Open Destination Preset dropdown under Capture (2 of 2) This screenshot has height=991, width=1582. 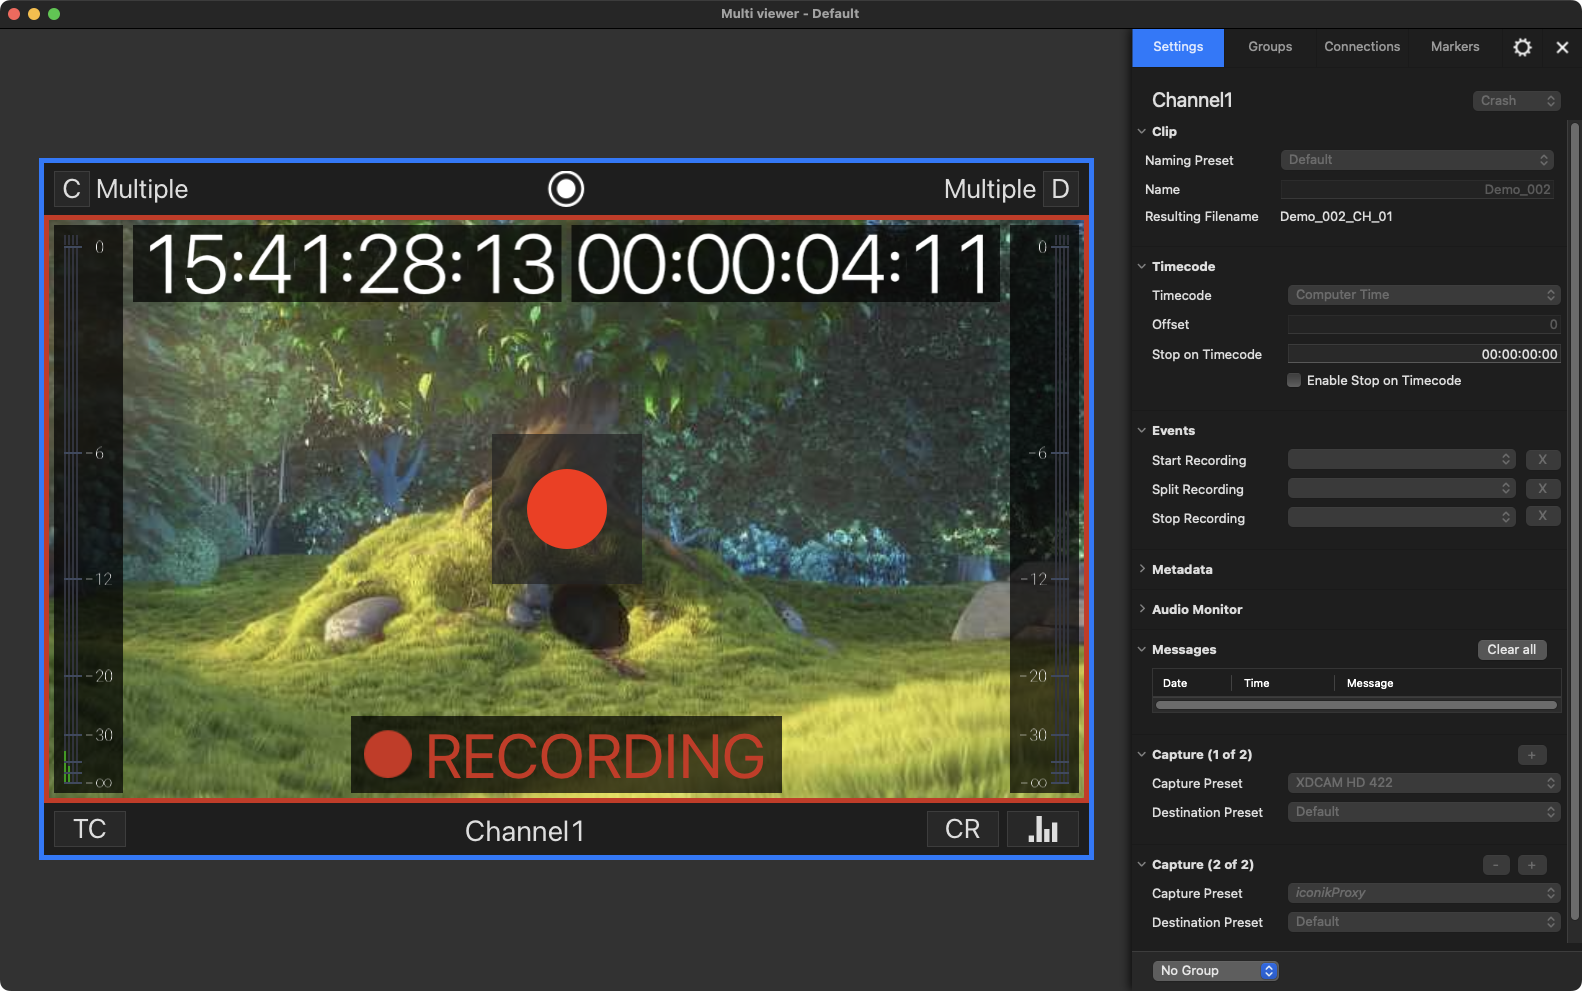[1424, 922]
